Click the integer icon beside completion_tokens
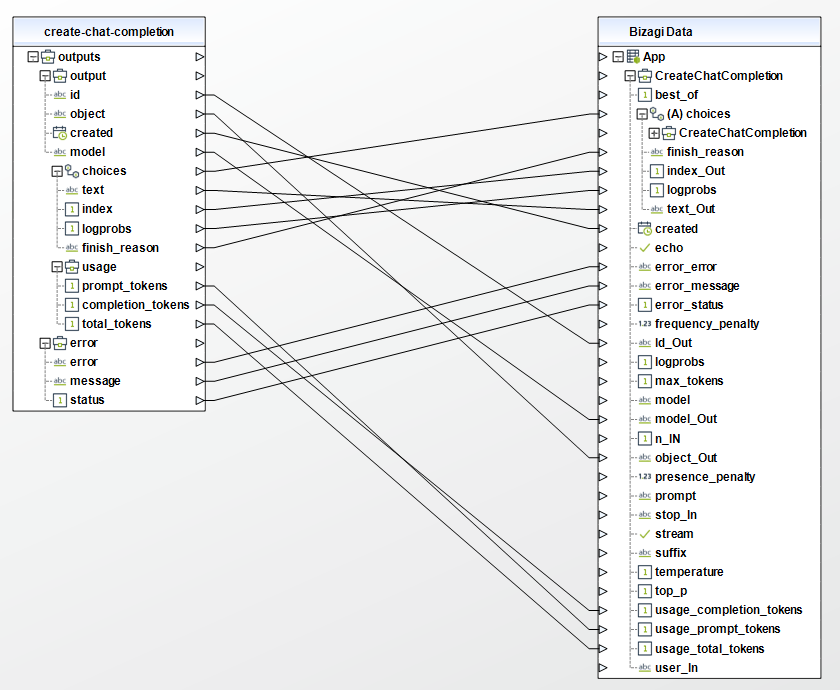The height and width of the screenshot is (690, 840). pyautogui.click(x=72, y=305)
